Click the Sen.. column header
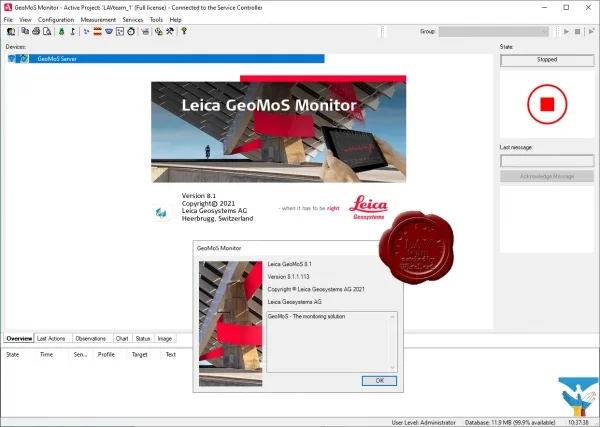The image size is (600, 427). (x=80, y=355)
